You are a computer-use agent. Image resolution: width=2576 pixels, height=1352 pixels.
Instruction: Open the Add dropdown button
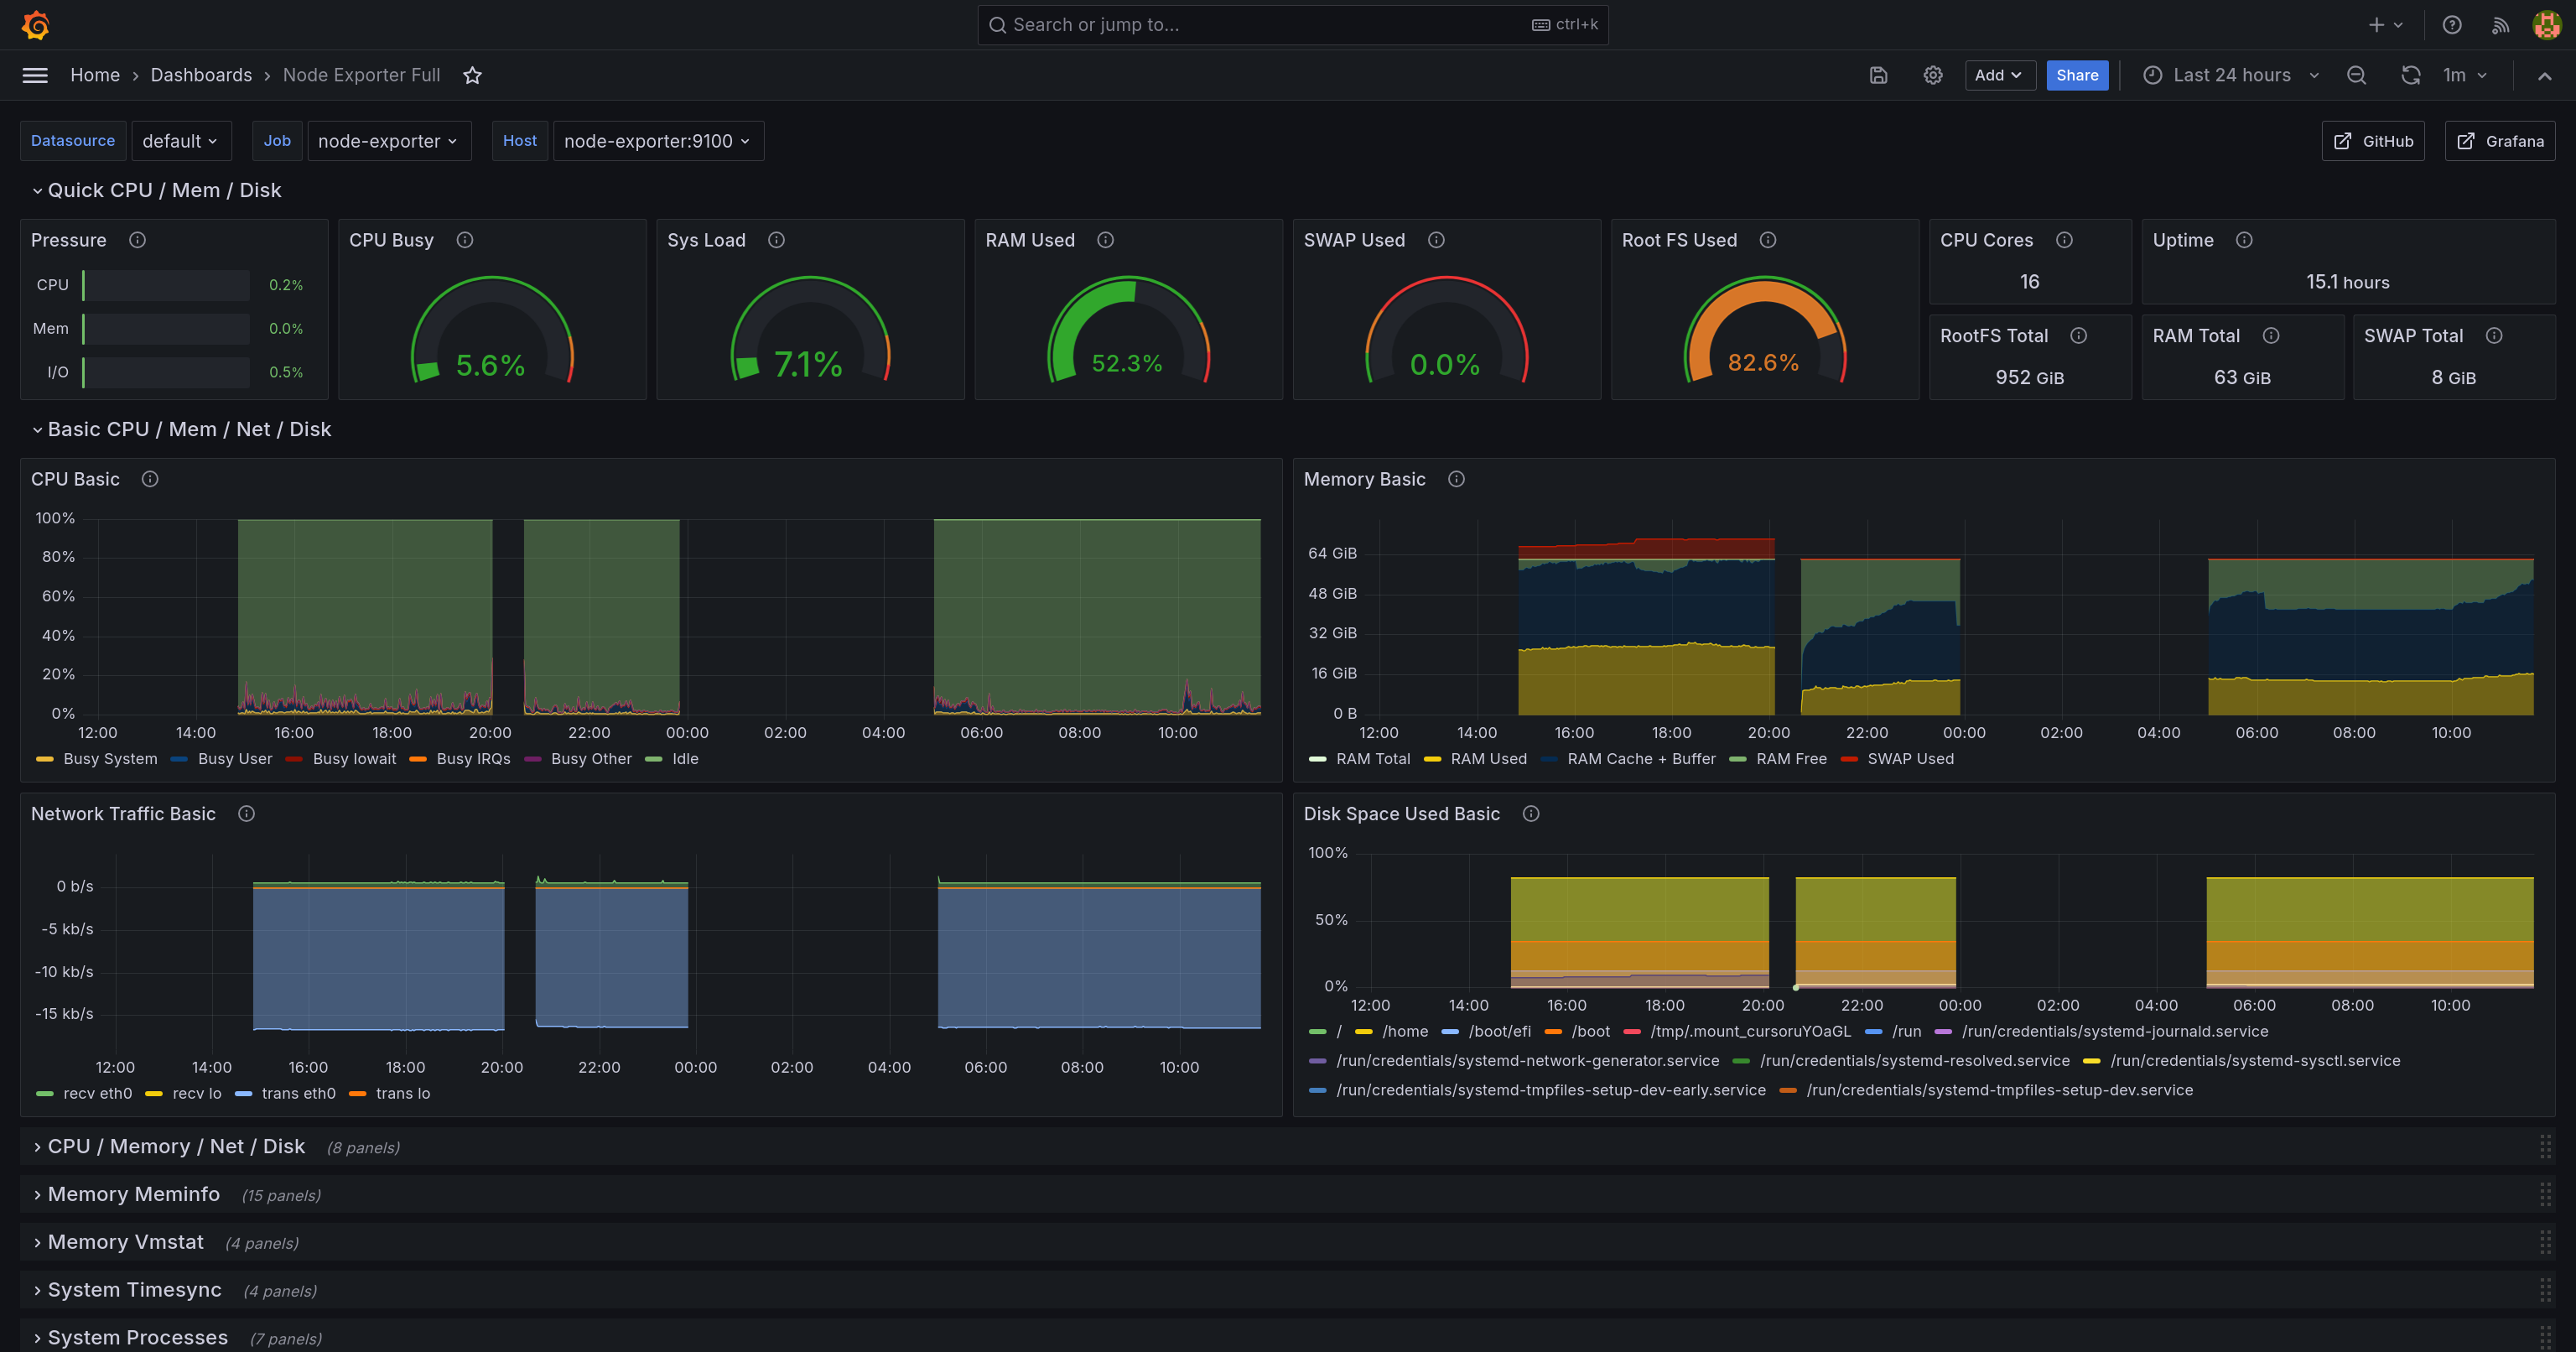tap(2000, 75)
